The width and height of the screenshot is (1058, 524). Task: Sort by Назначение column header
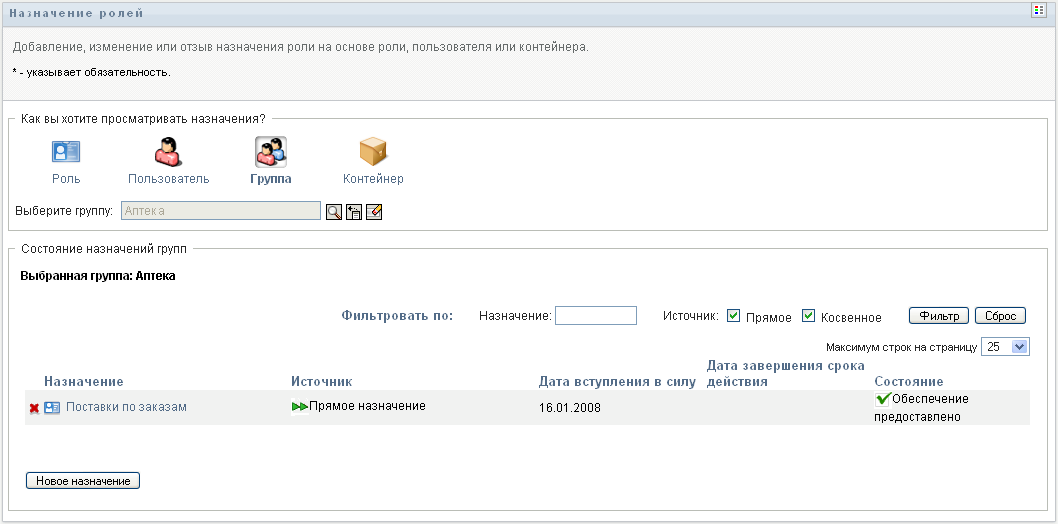(84, 382)
